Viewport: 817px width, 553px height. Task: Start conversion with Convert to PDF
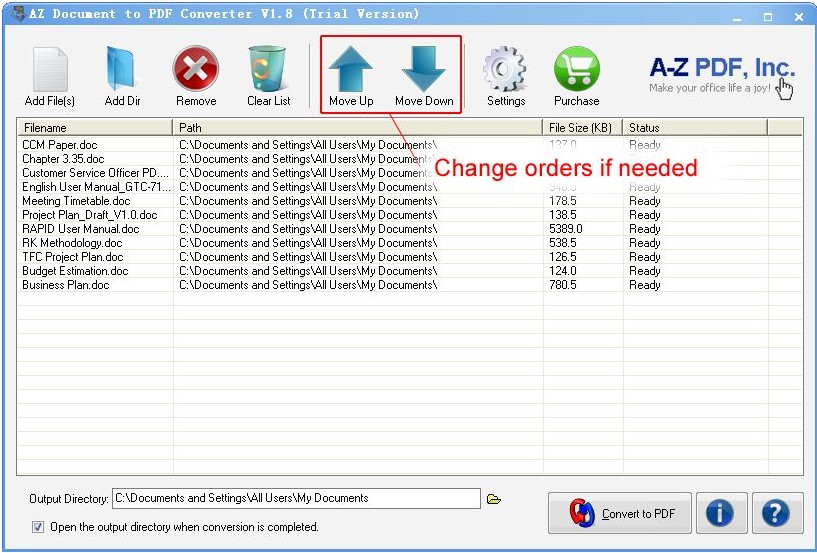[x=620, y=513]
